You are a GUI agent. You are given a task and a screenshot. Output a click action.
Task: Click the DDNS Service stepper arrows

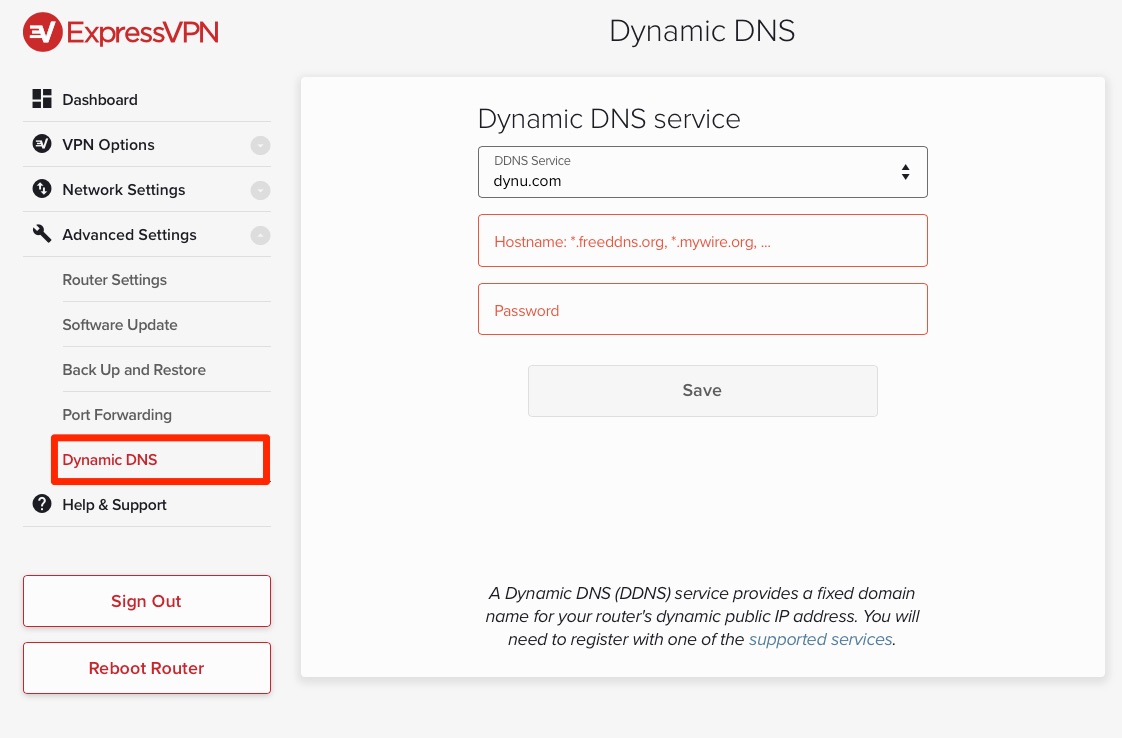tap(905, 172)
